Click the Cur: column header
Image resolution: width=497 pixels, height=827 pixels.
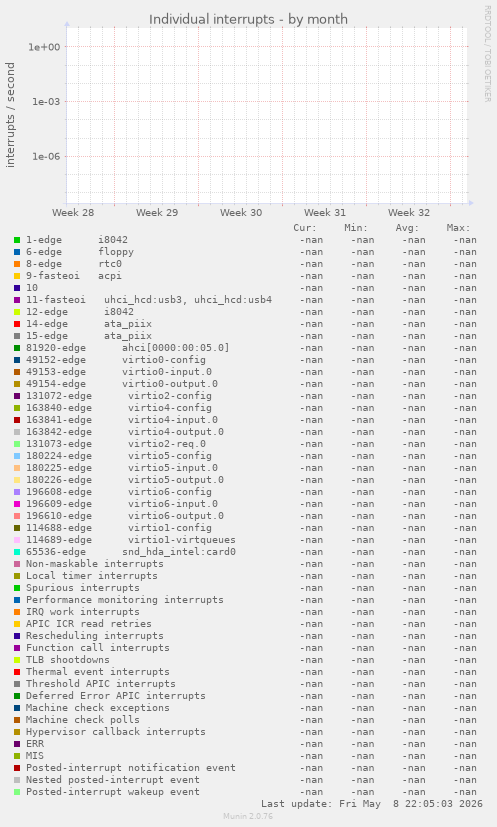(305, 228)
